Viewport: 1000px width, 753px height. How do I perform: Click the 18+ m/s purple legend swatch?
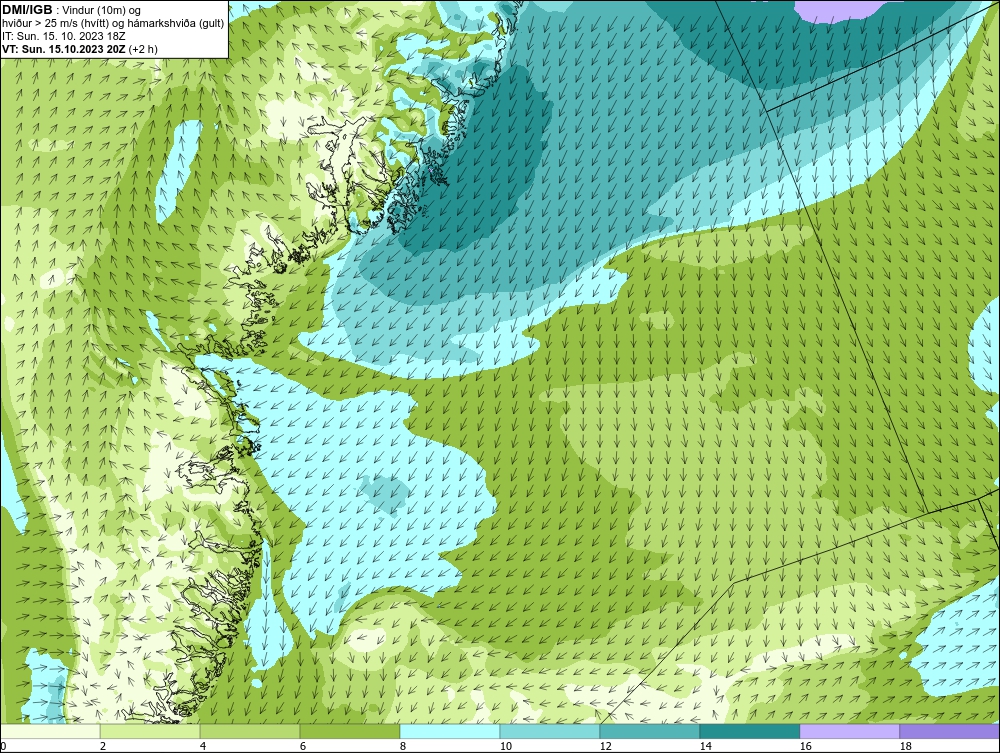point(949,731)
